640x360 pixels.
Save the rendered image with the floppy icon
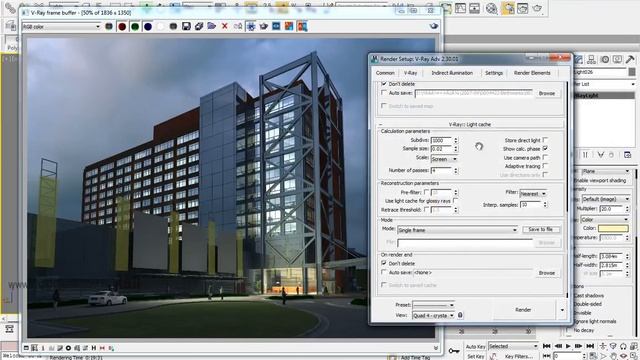click(x=186, y=27)
